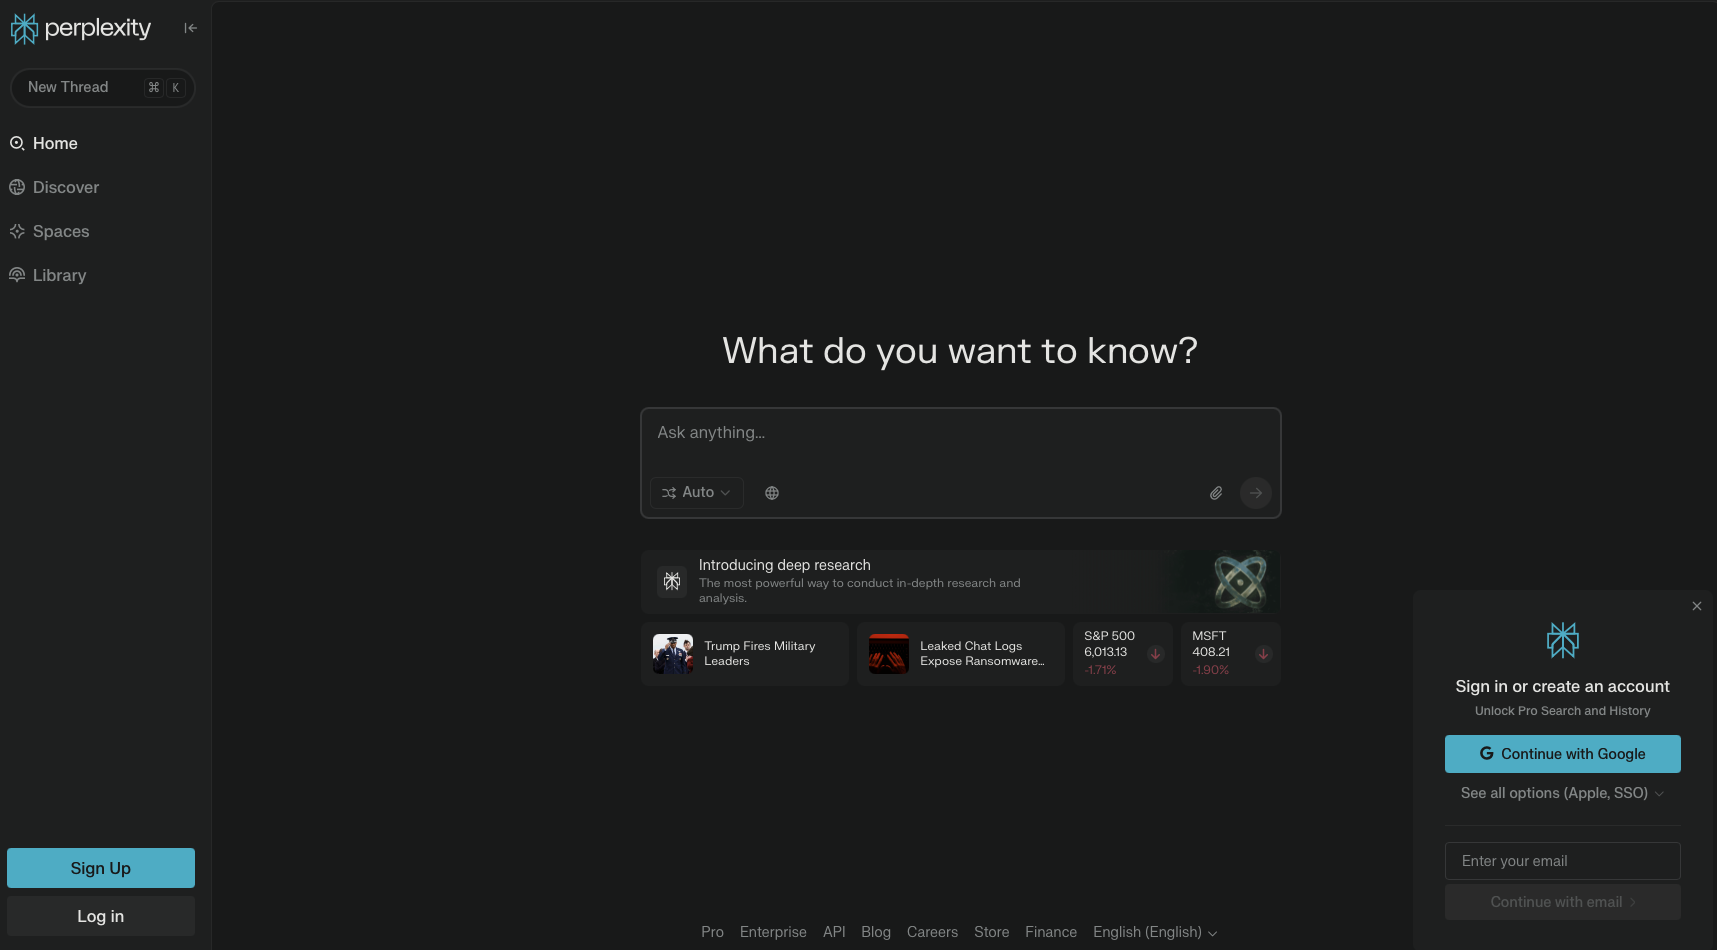This screenshot has width=1717, height=950.
Task: Click the atom graphic on deep research banner
Action: pos(1240,581)
